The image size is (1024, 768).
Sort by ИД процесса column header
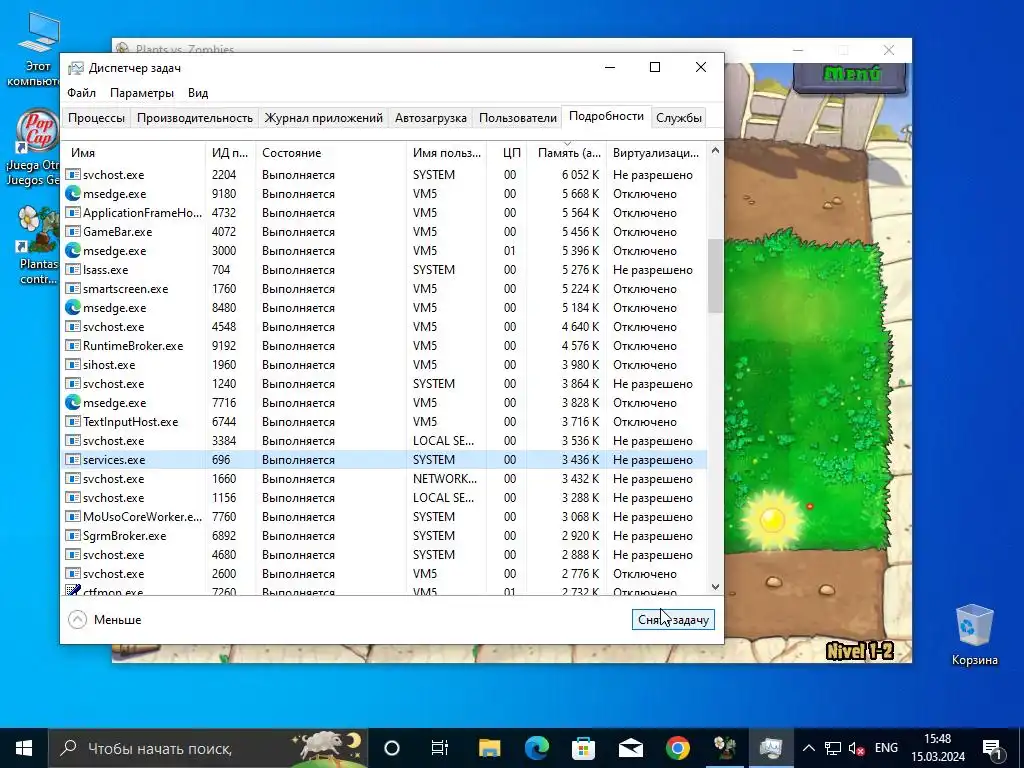click(230, 153)
